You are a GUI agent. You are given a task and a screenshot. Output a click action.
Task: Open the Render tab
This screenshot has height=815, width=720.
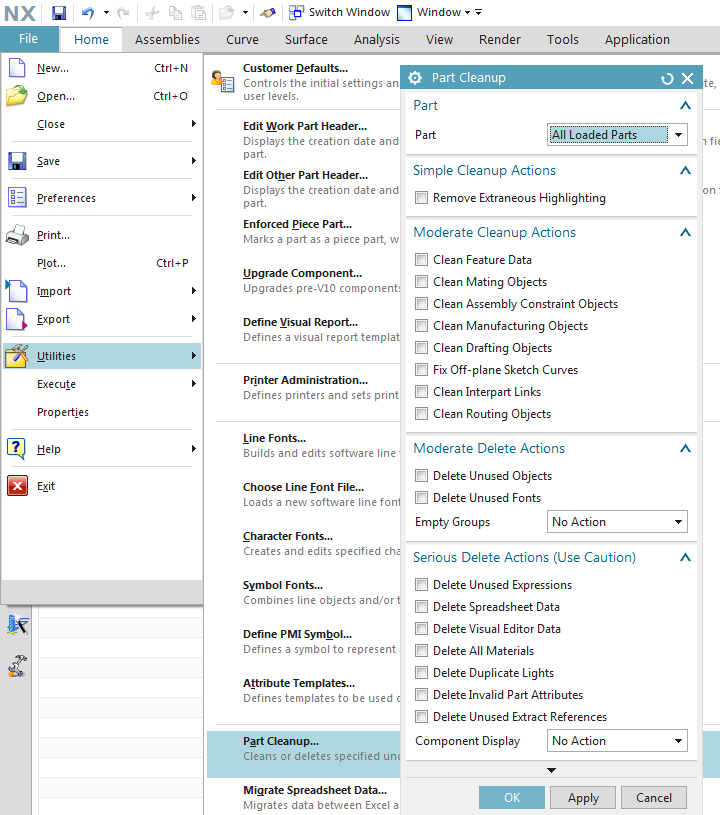500,40
